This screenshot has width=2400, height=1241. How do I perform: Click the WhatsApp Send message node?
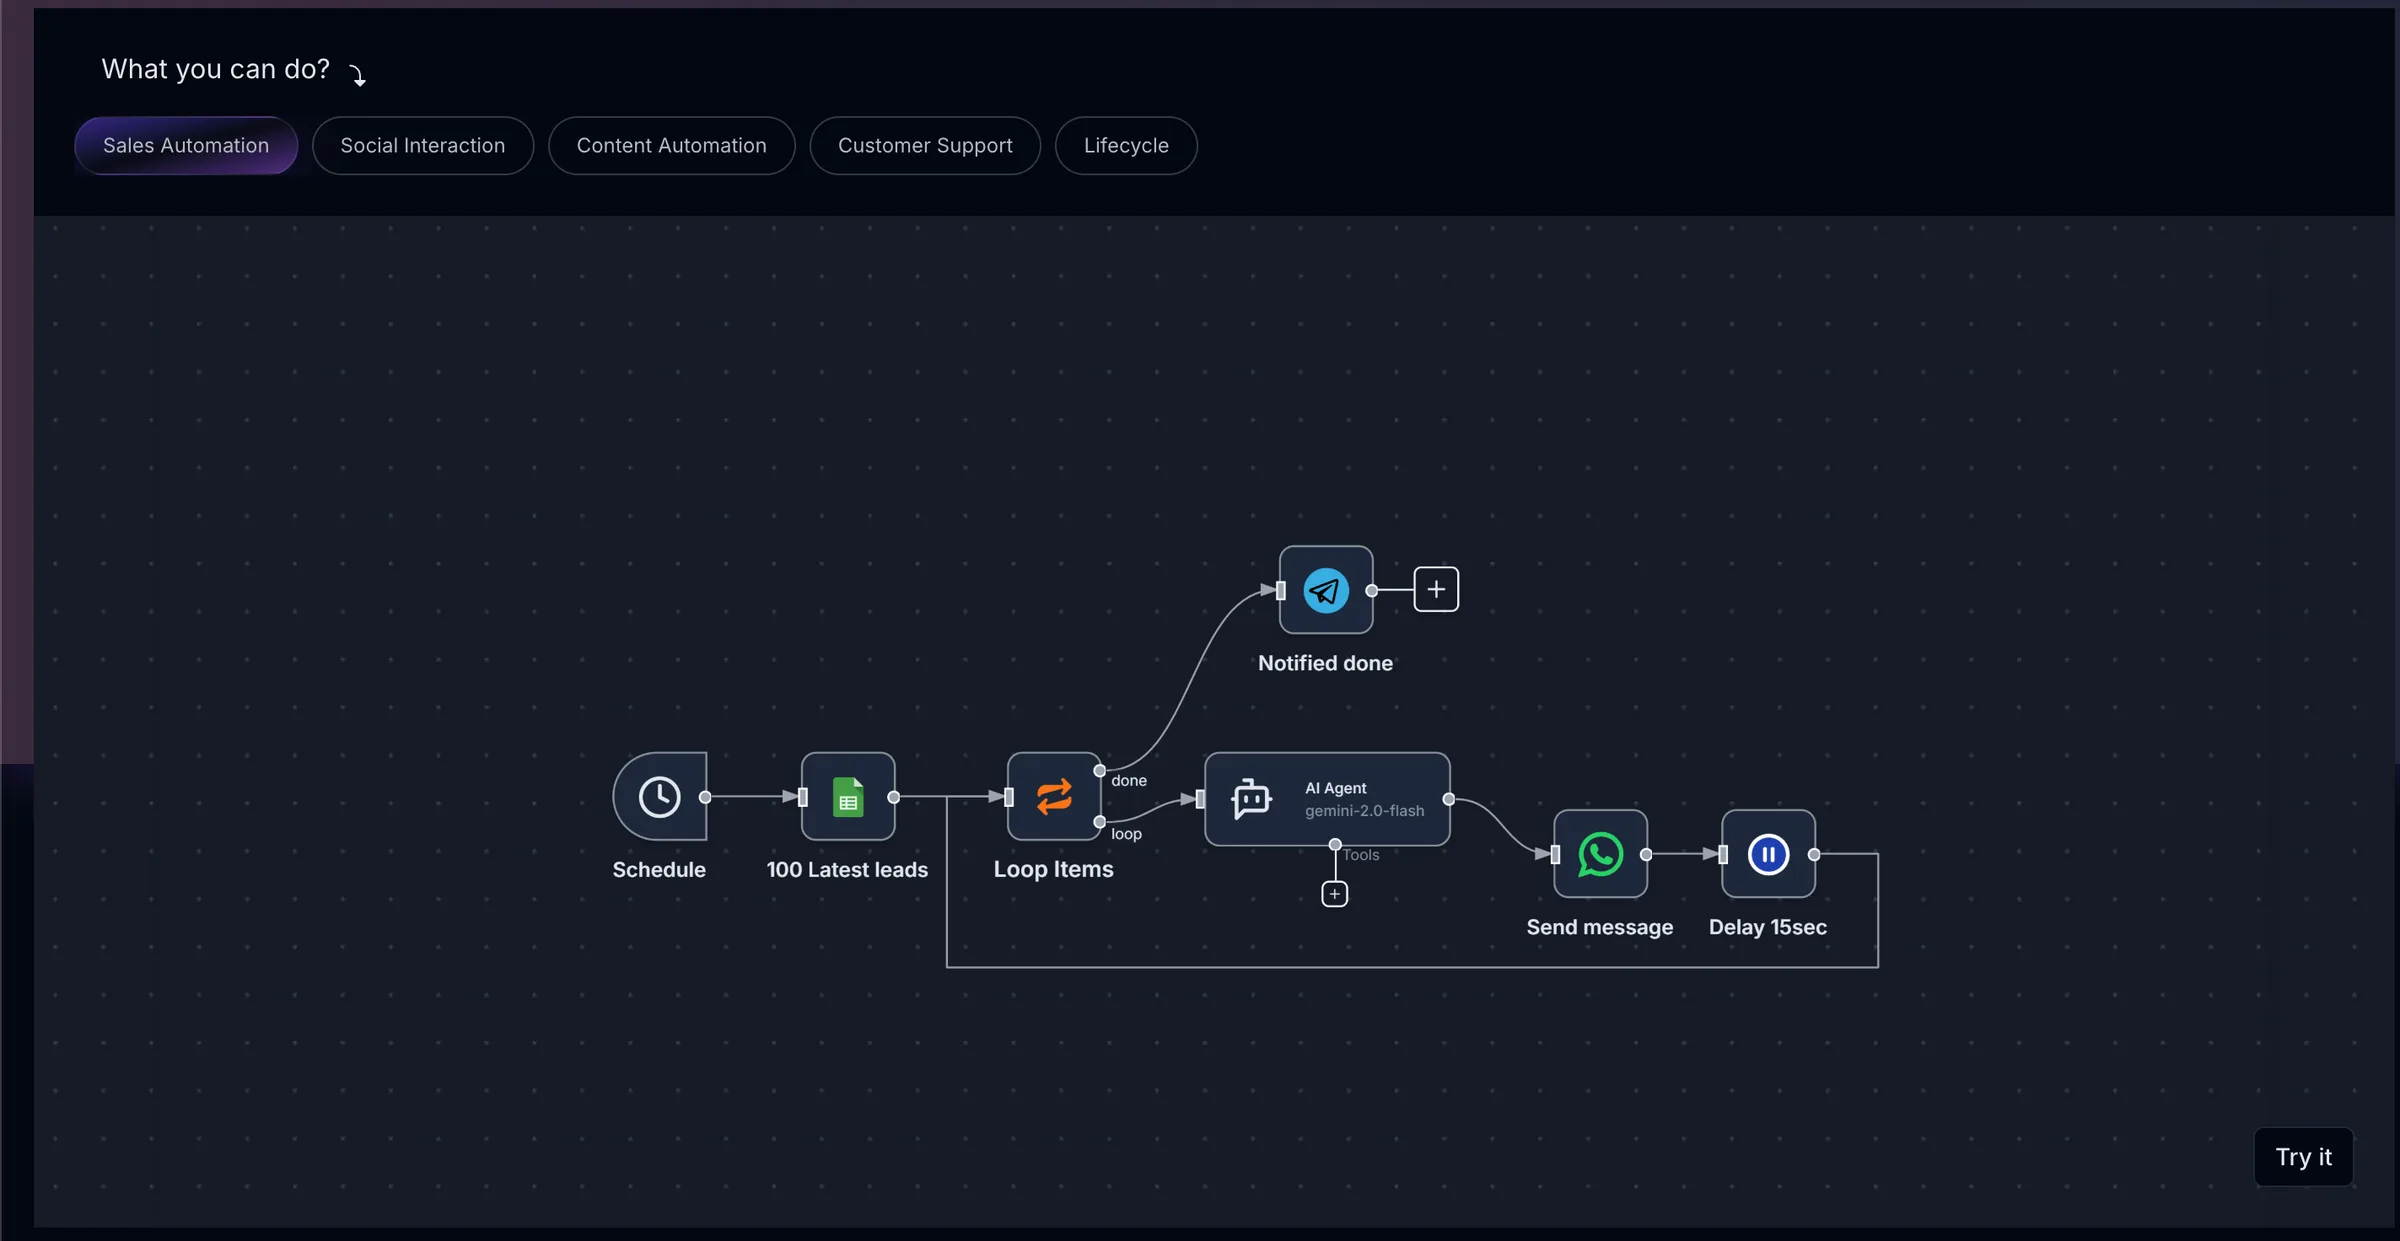pos(1600,854)
